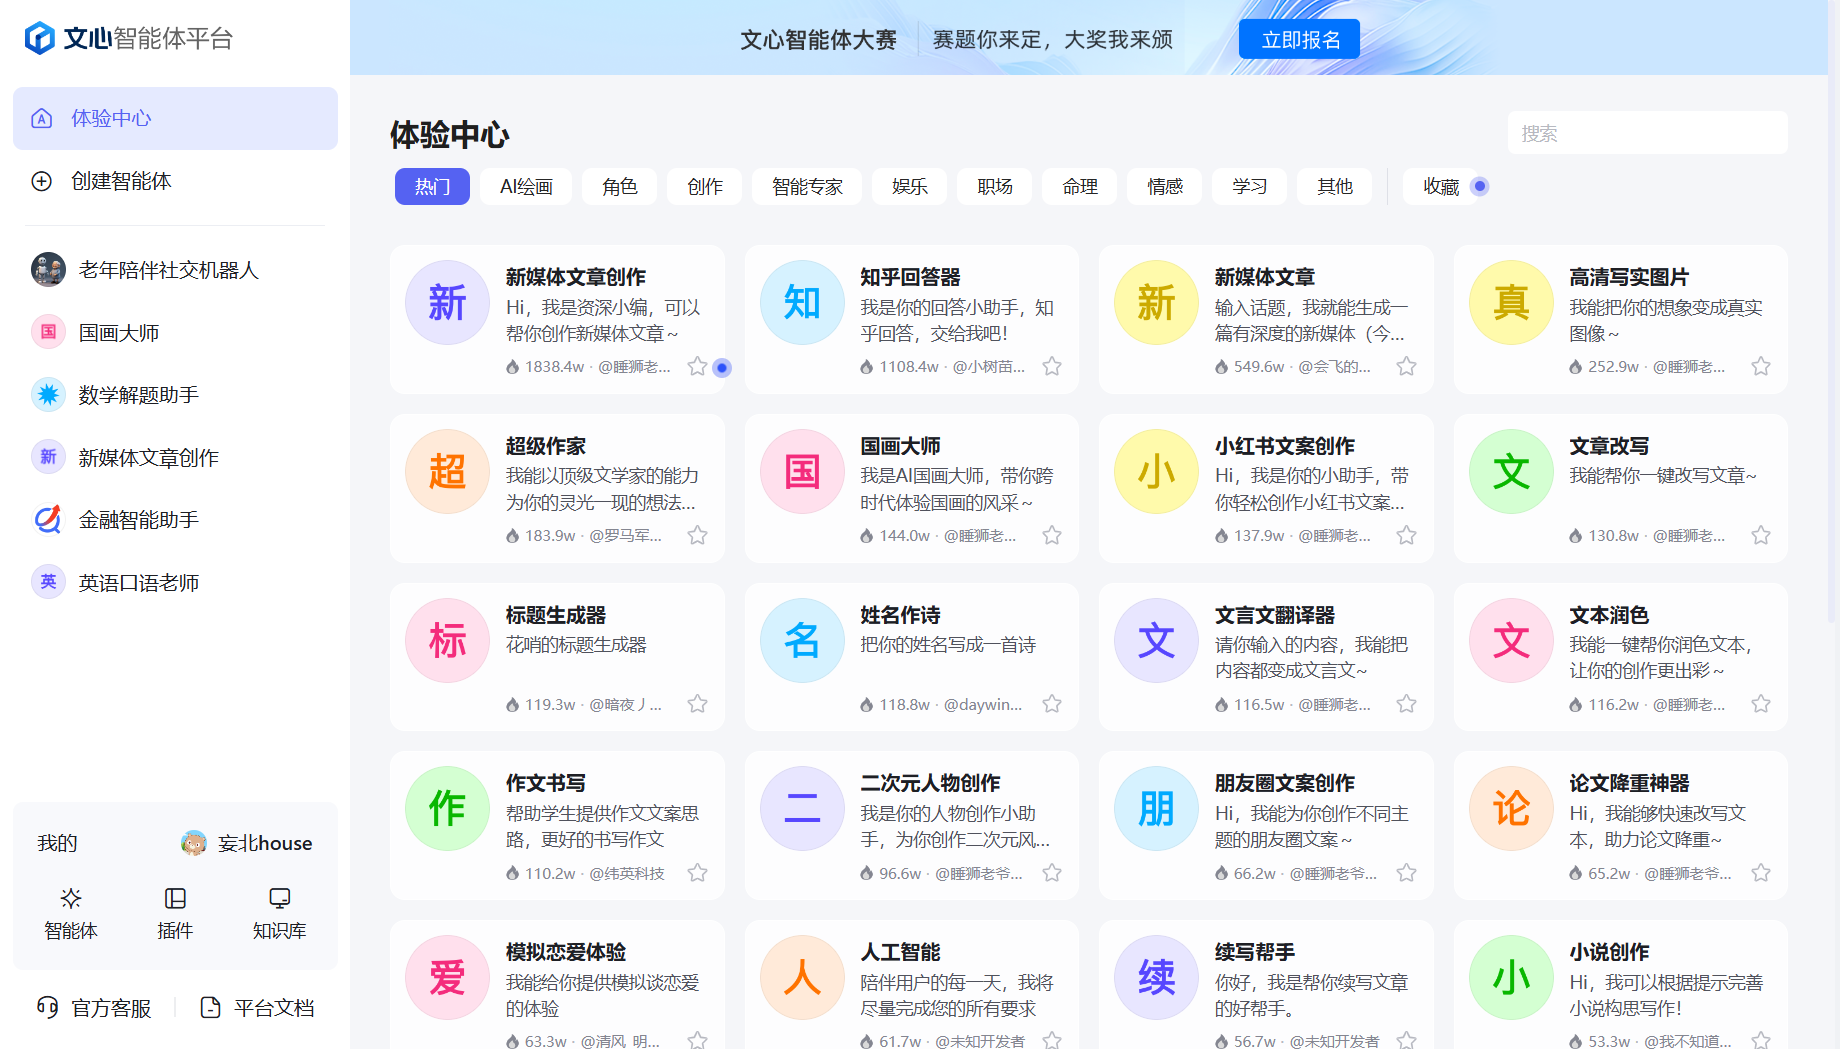Open 文章改写 card avatar
Viewport: 1840px width, 1049px height.
coord(1511,471)
